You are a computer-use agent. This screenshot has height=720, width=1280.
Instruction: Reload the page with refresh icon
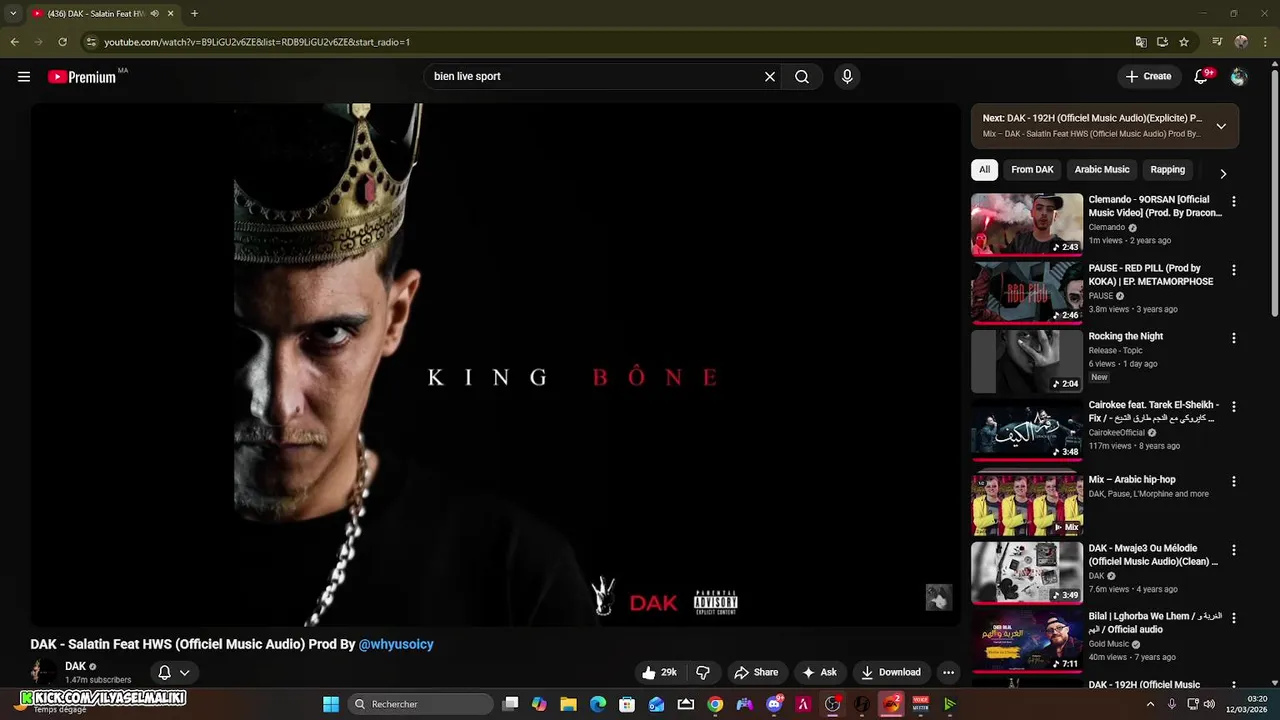(62, 42)
